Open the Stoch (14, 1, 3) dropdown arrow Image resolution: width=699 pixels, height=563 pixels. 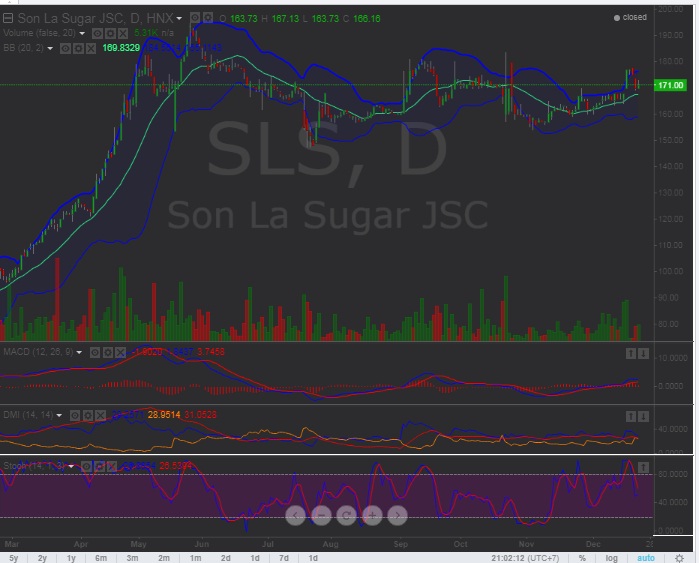[x=71, y=467]
